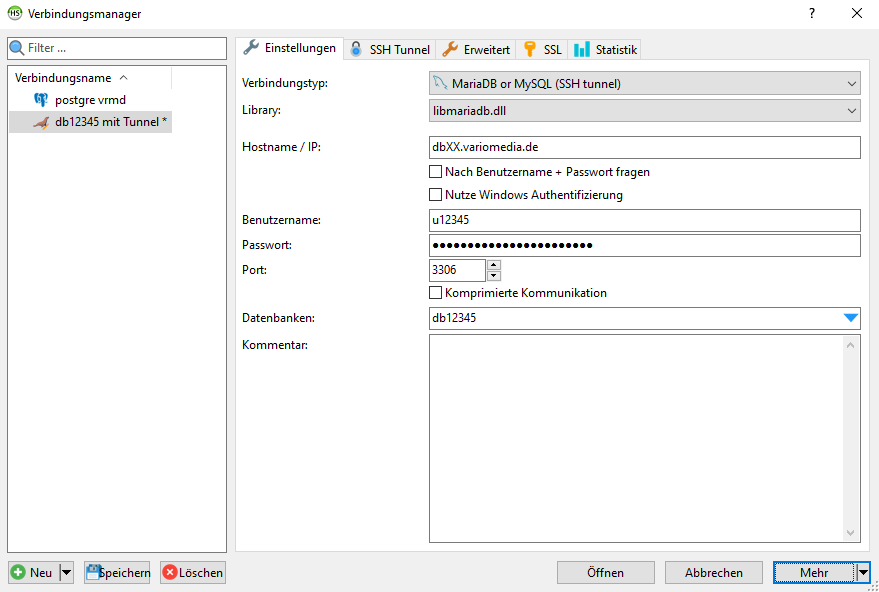The height and width of the screenshot is (592, 879).
Task: Enable Komprimierte Kommunikation checkbox
Action: (x=435, y=293)
